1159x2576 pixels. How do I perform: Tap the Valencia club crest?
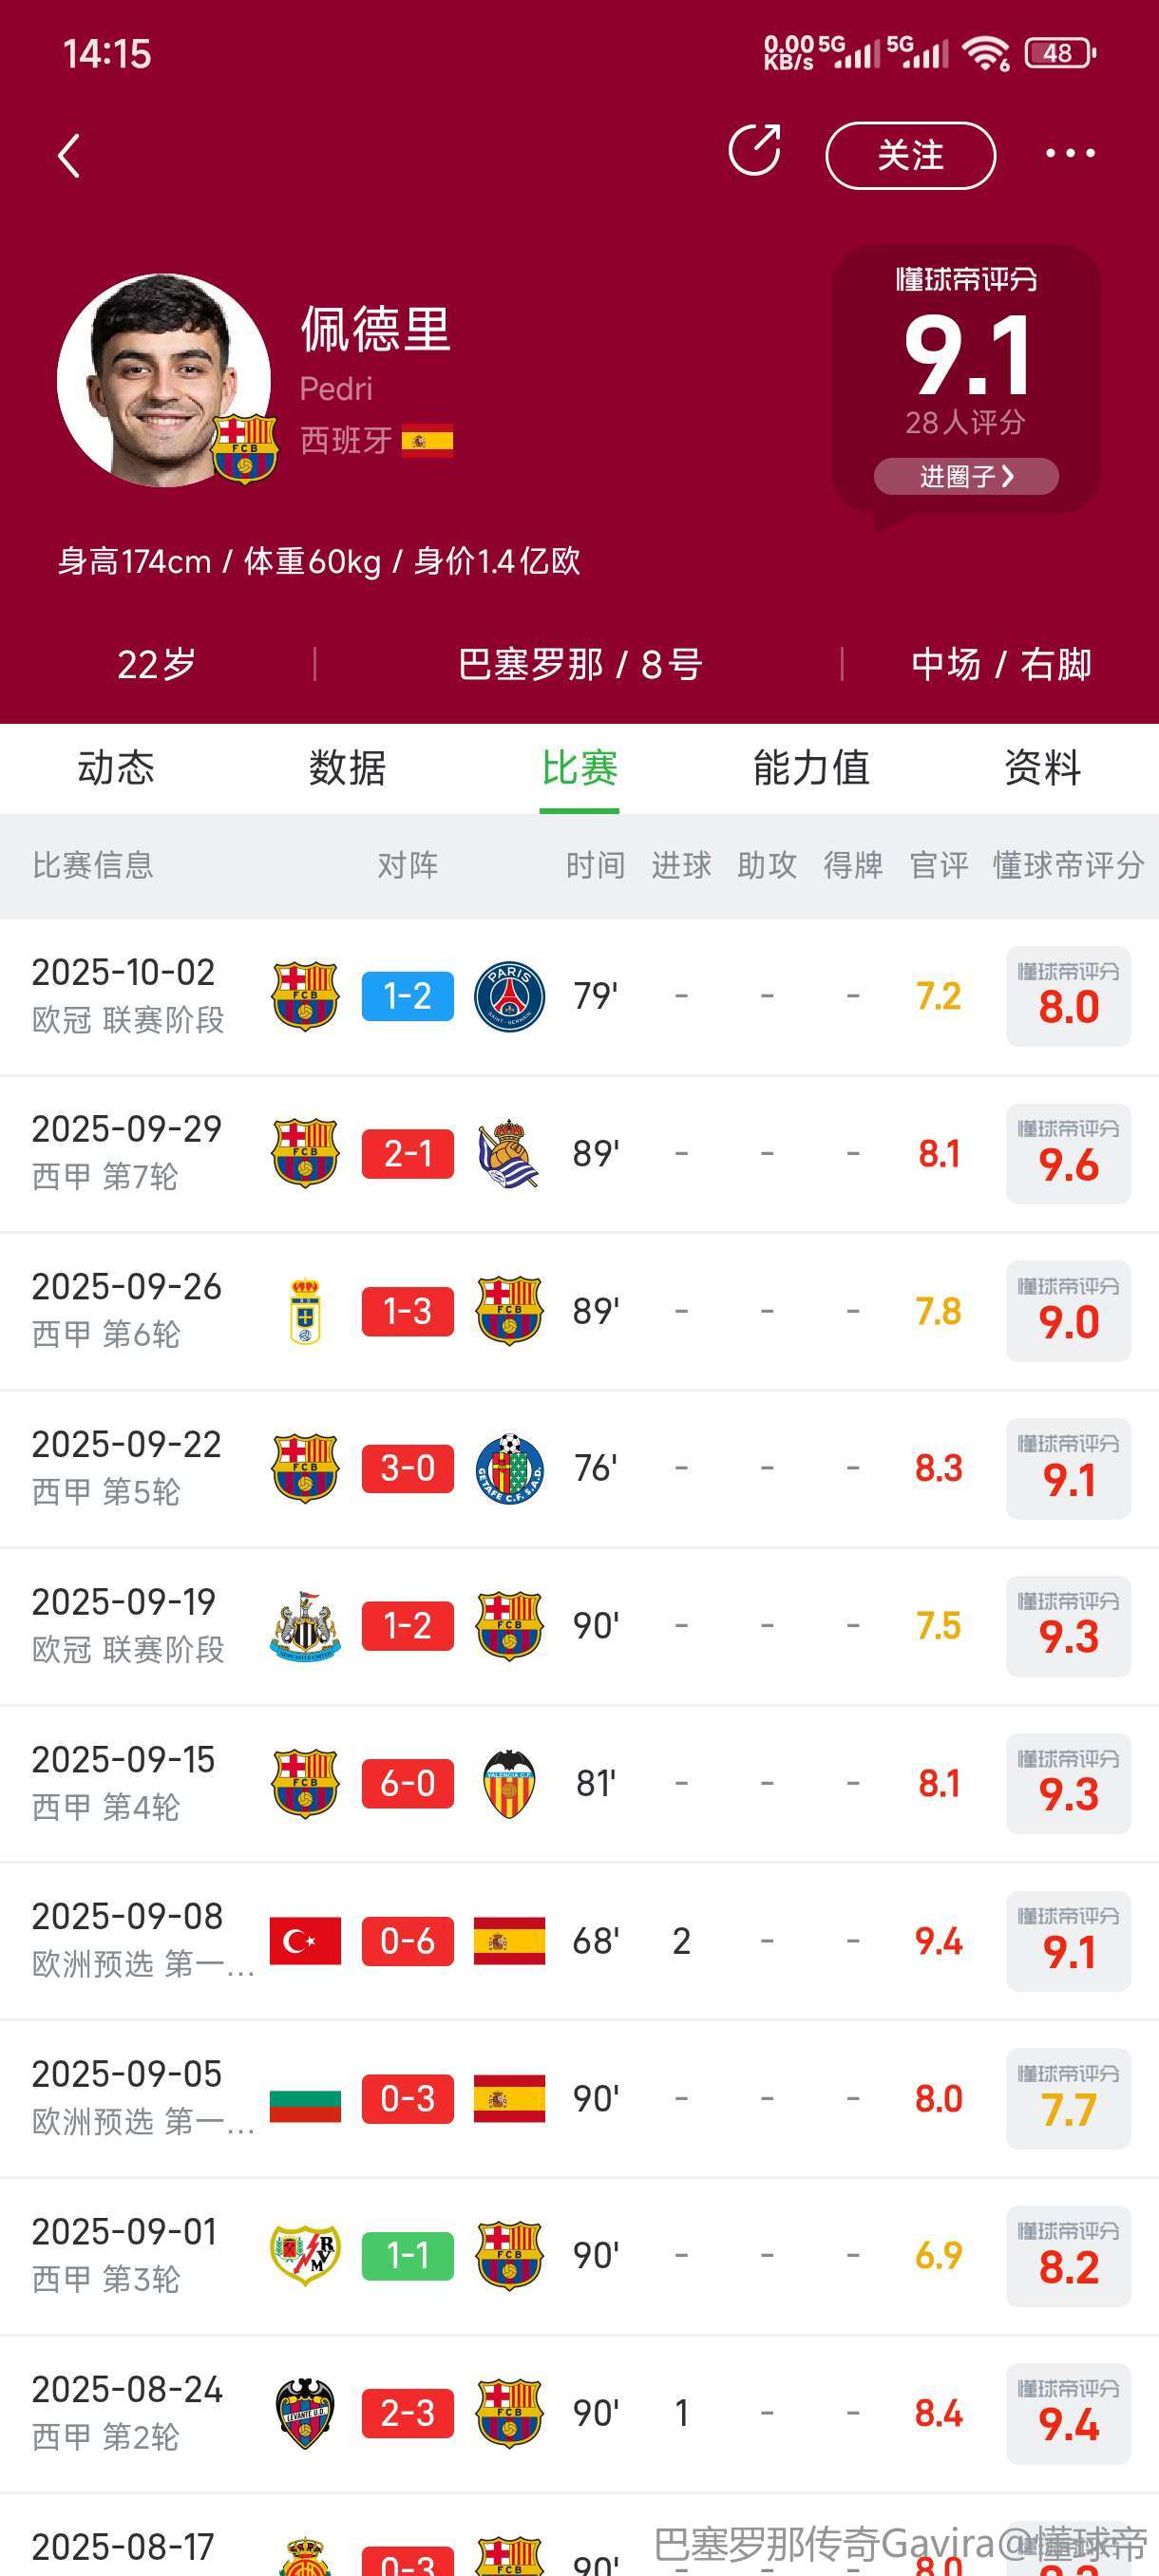point(509,1784)
